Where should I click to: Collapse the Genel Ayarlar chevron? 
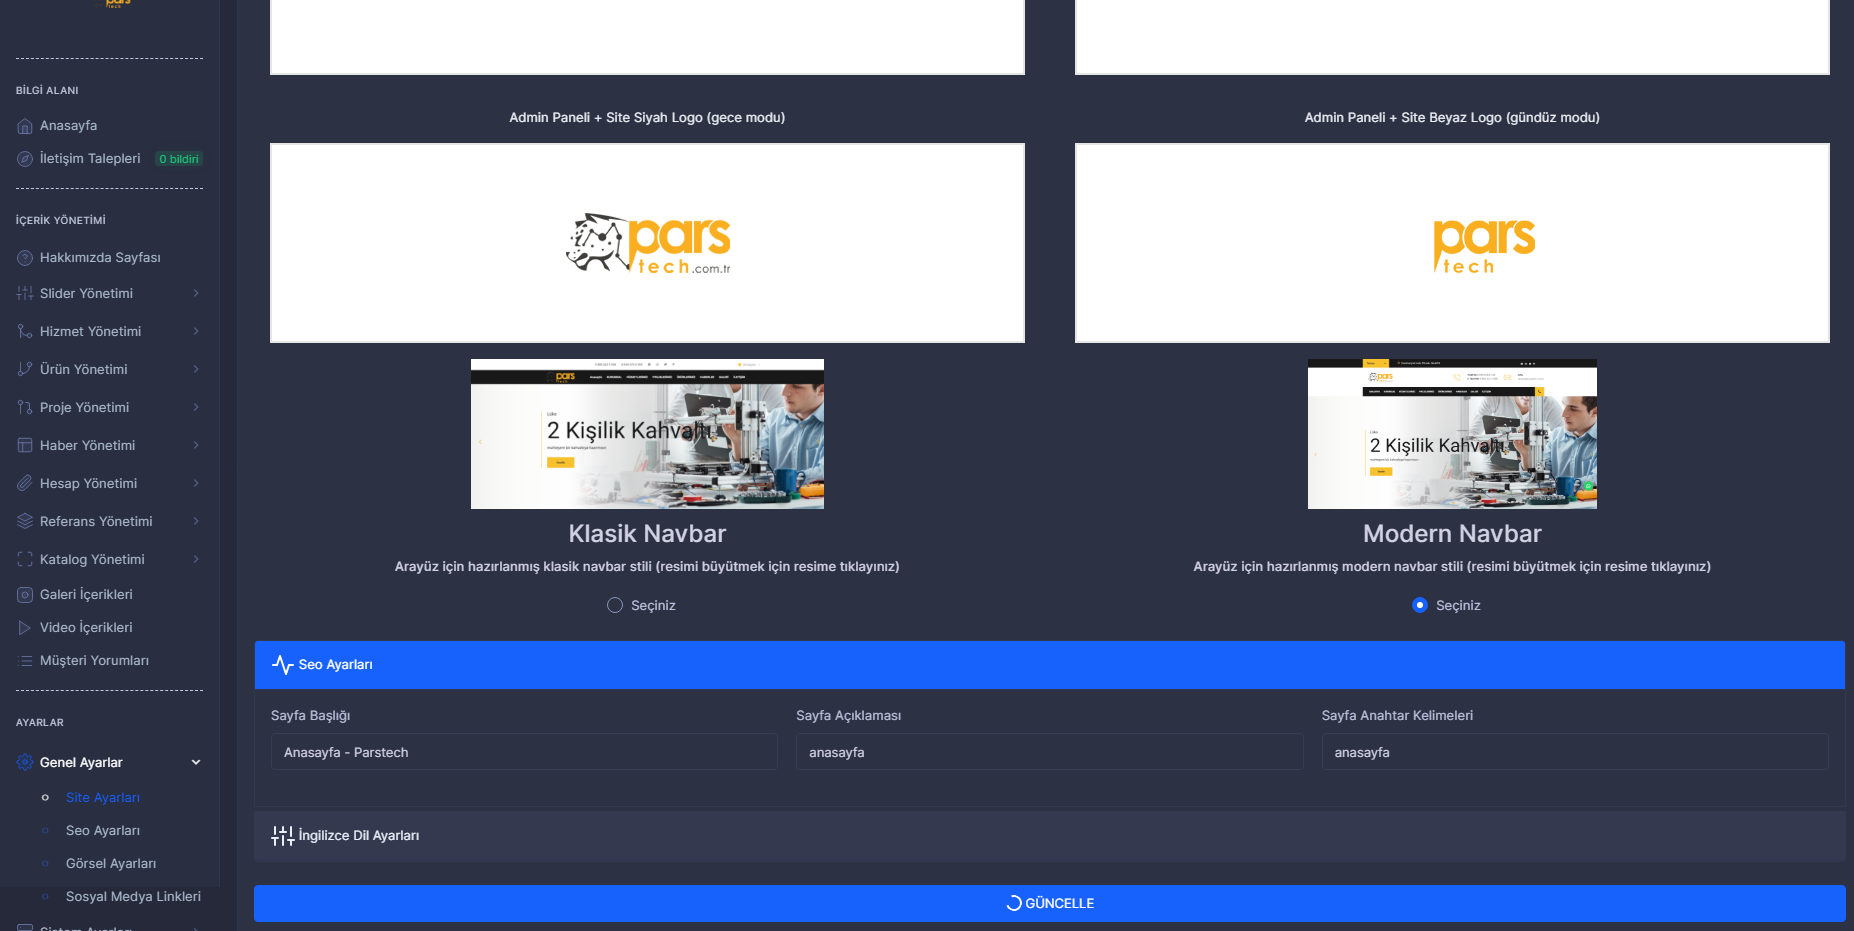pos(196,763)
